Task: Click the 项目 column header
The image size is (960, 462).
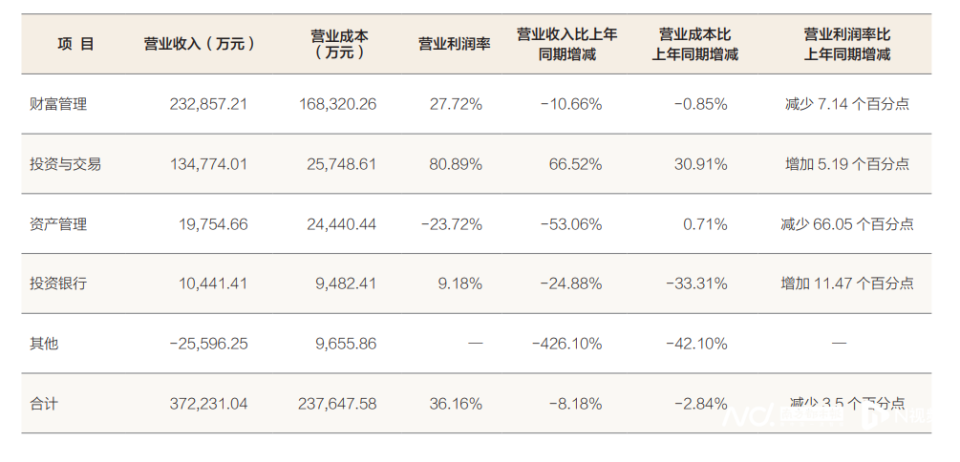Action: pos(77,44)
